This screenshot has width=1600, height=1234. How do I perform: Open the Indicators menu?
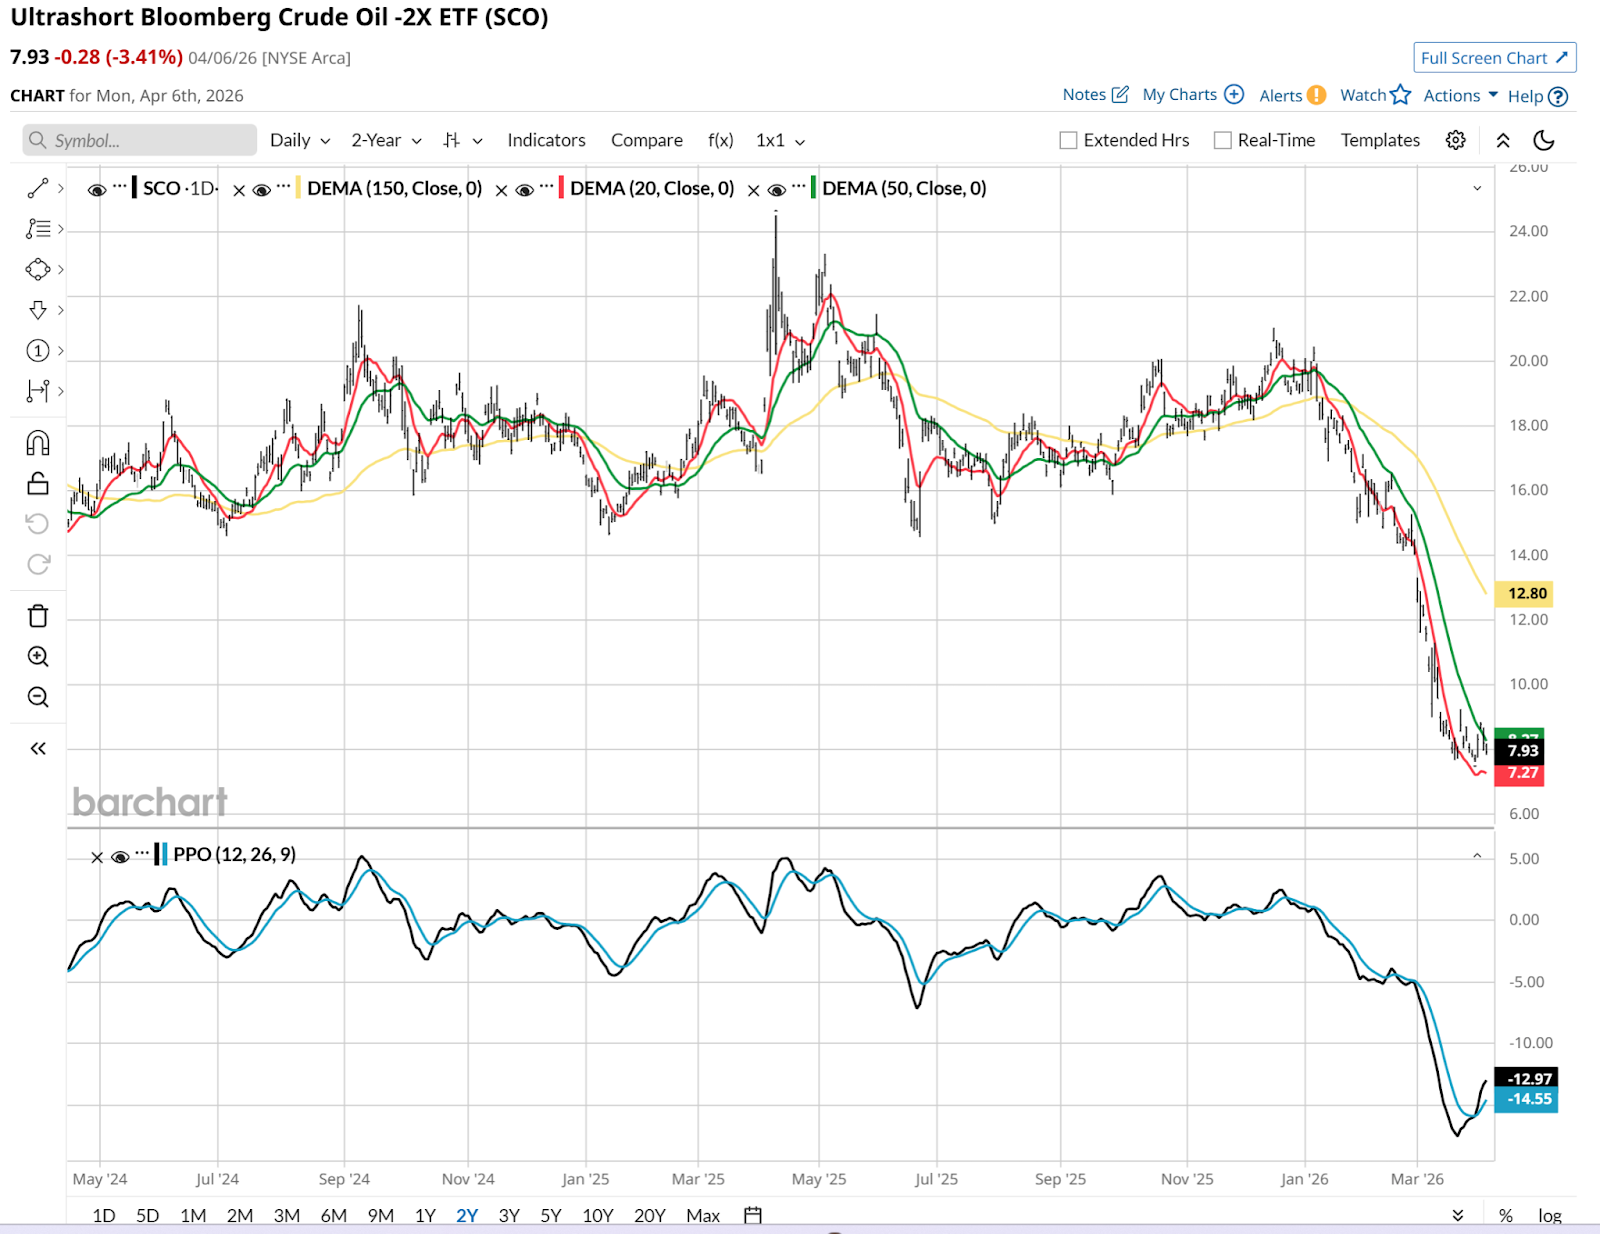546,140
